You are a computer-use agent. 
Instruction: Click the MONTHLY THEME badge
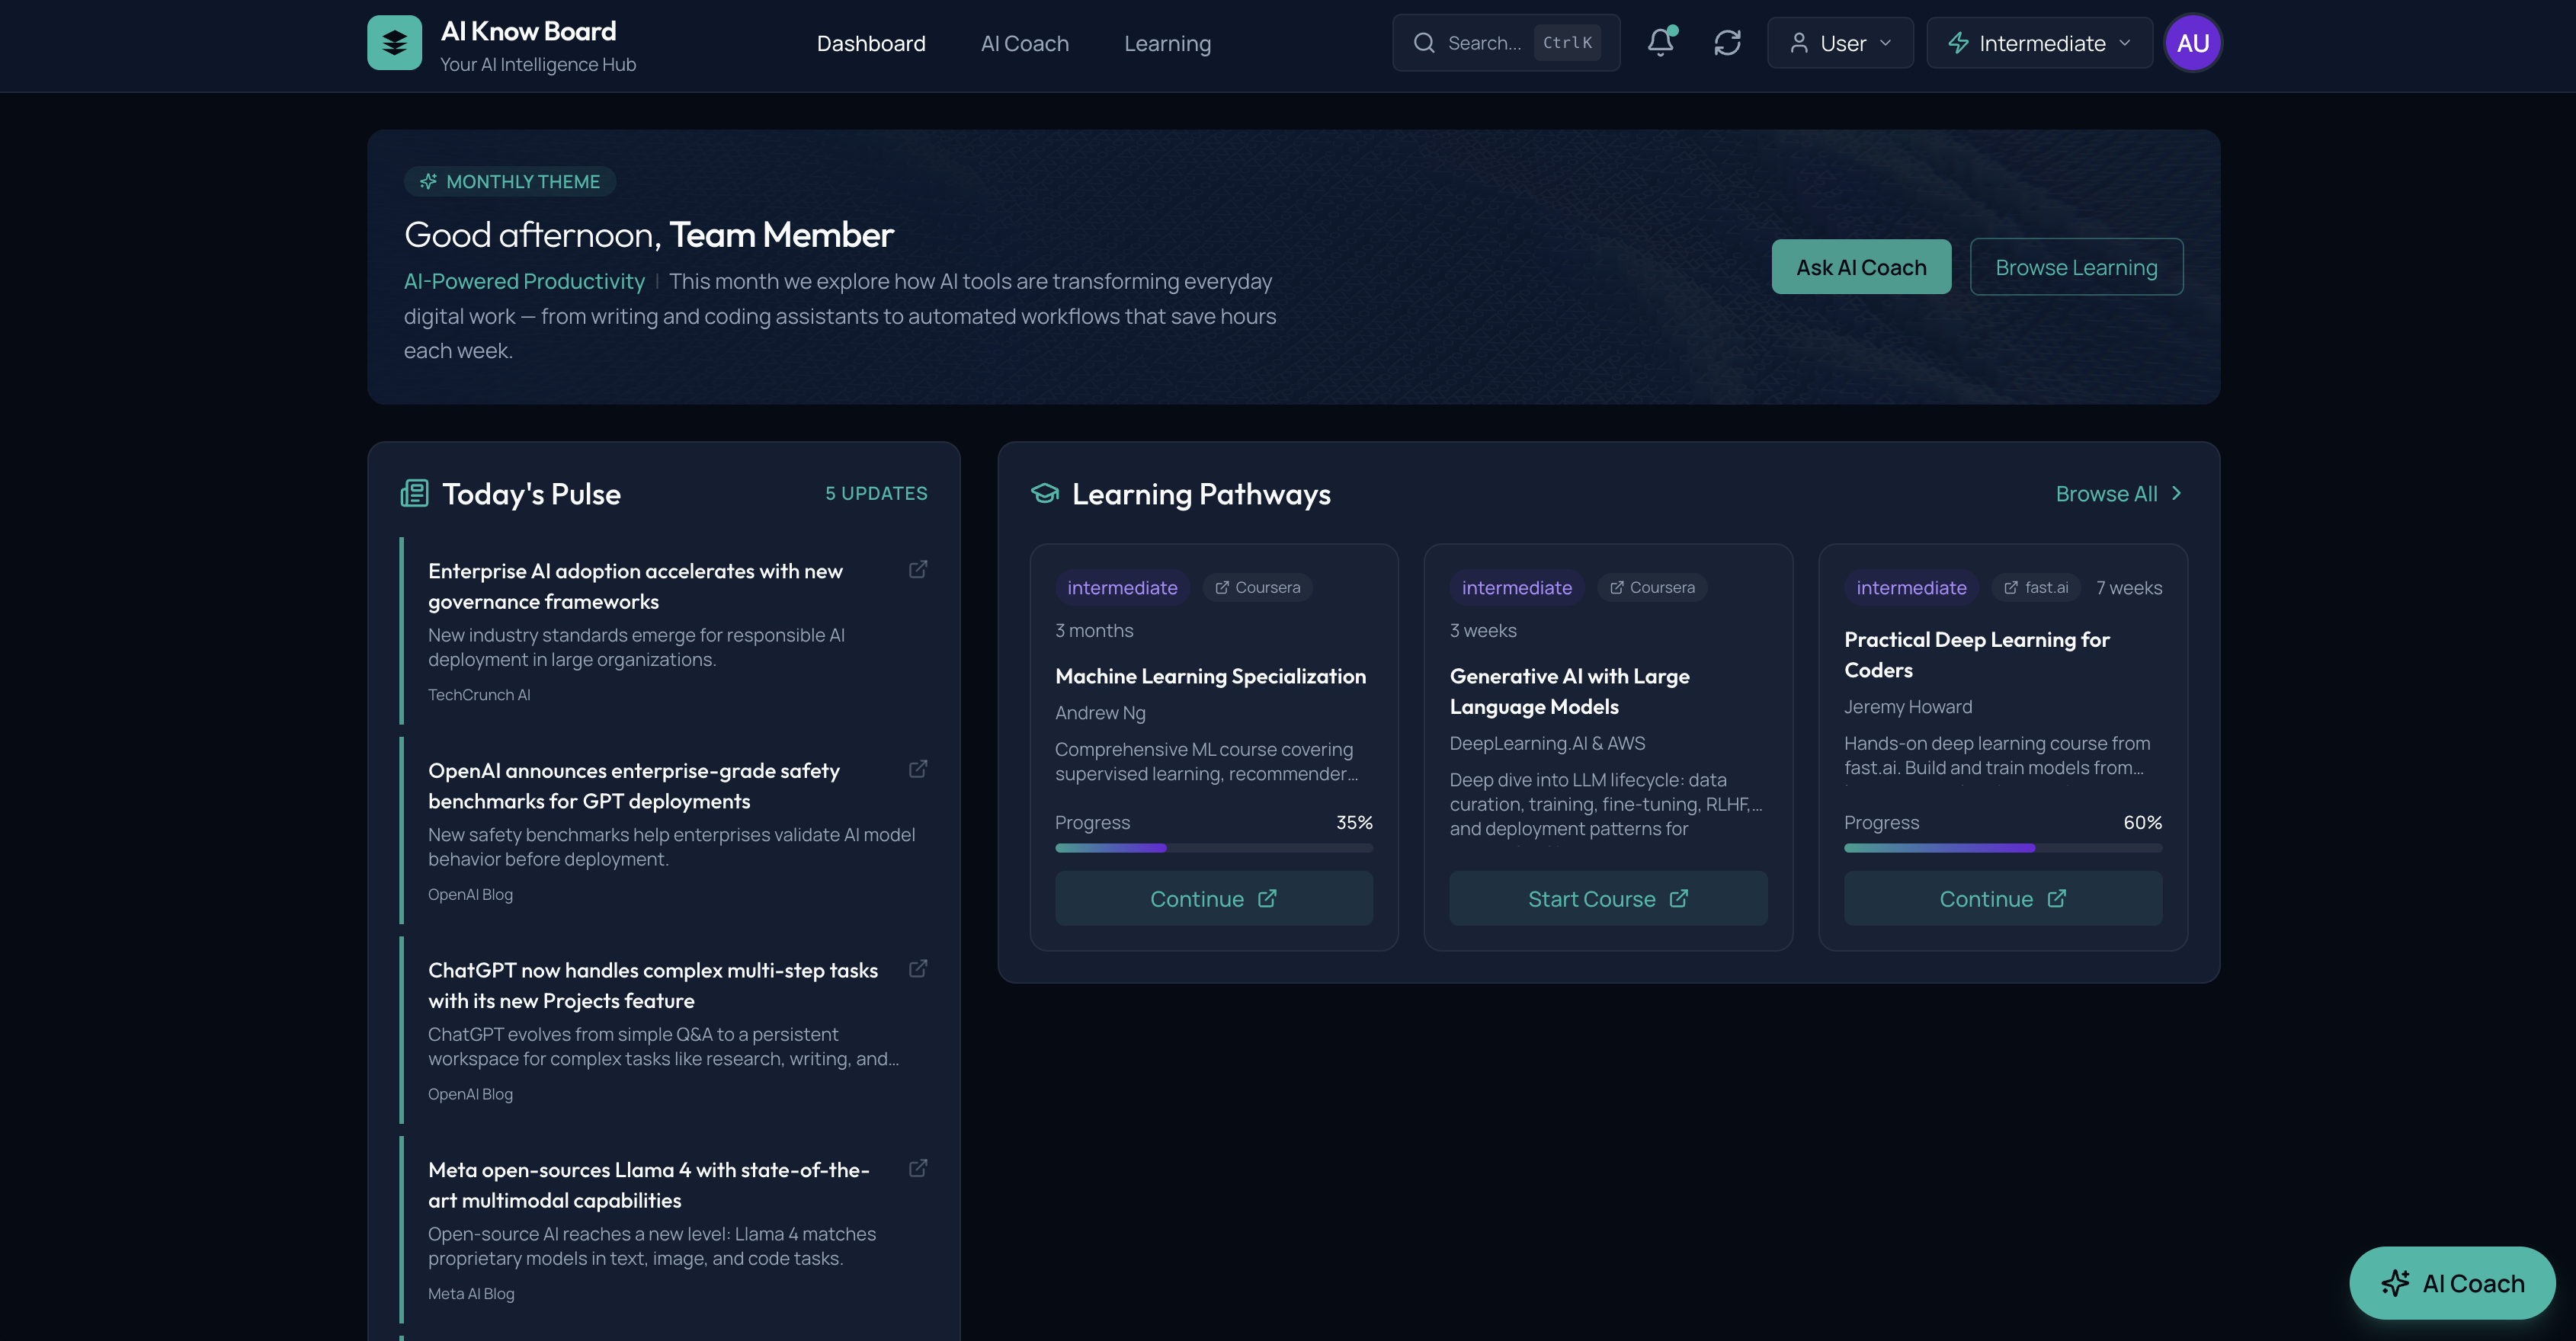click(509, 181)
